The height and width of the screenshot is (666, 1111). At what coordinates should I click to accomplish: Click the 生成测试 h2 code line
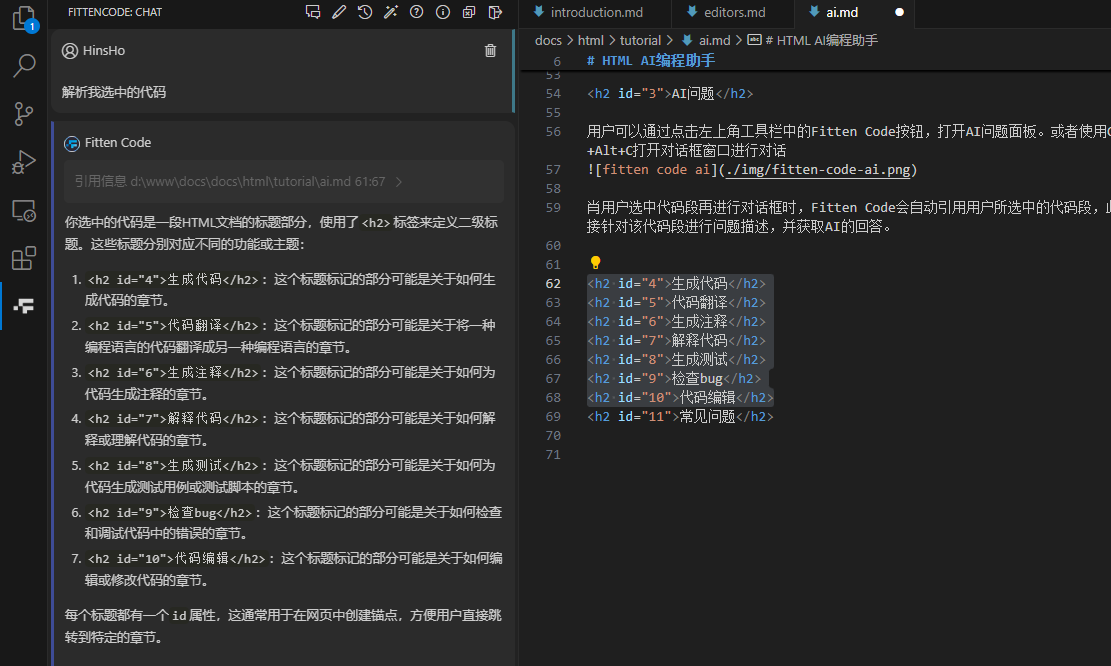click(x=677, y=360)
